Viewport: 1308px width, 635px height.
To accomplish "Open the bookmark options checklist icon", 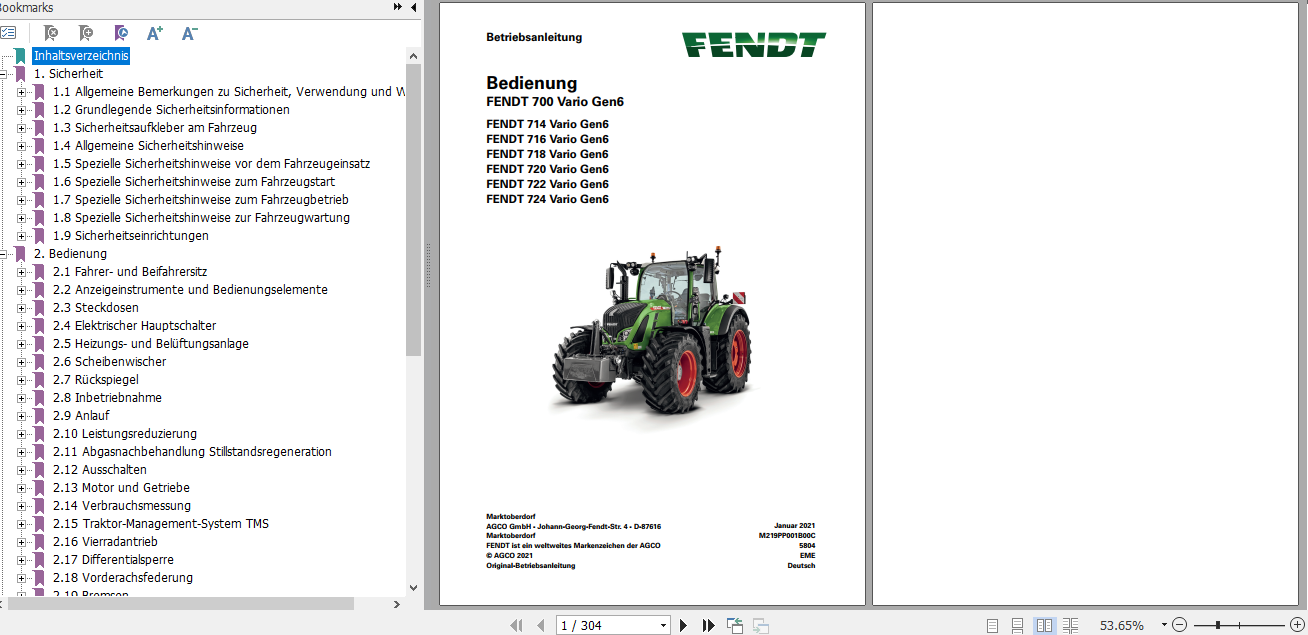I will (8, 33).
